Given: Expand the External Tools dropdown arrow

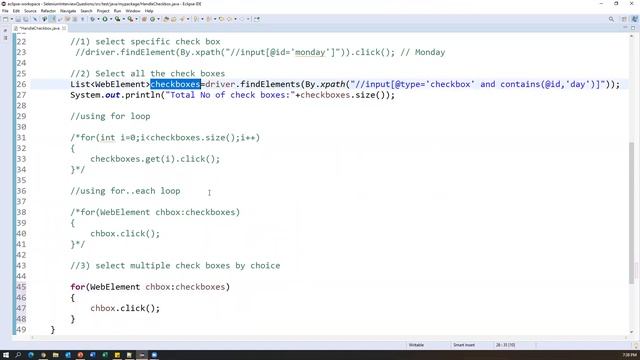Looking at the screenshot, I should point(136,19).
